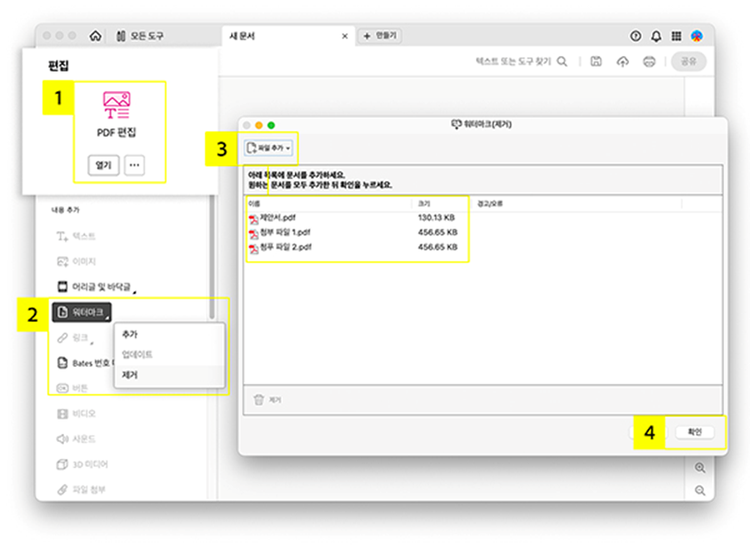Image resolution: width=750 pixels, height=548 pixels.
Task: Click the left panel scrollbar
Action: (x=211, y=258)
